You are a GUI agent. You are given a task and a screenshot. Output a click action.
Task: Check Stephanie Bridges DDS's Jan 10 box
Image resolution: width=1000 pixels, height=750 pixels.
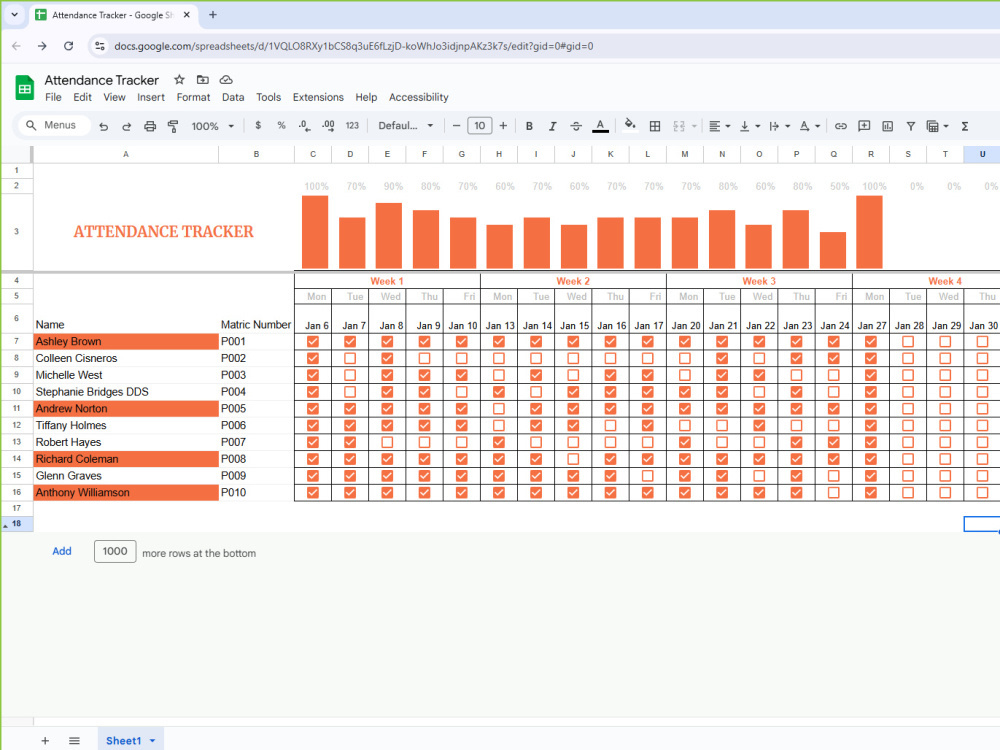[x=462, y=392]
